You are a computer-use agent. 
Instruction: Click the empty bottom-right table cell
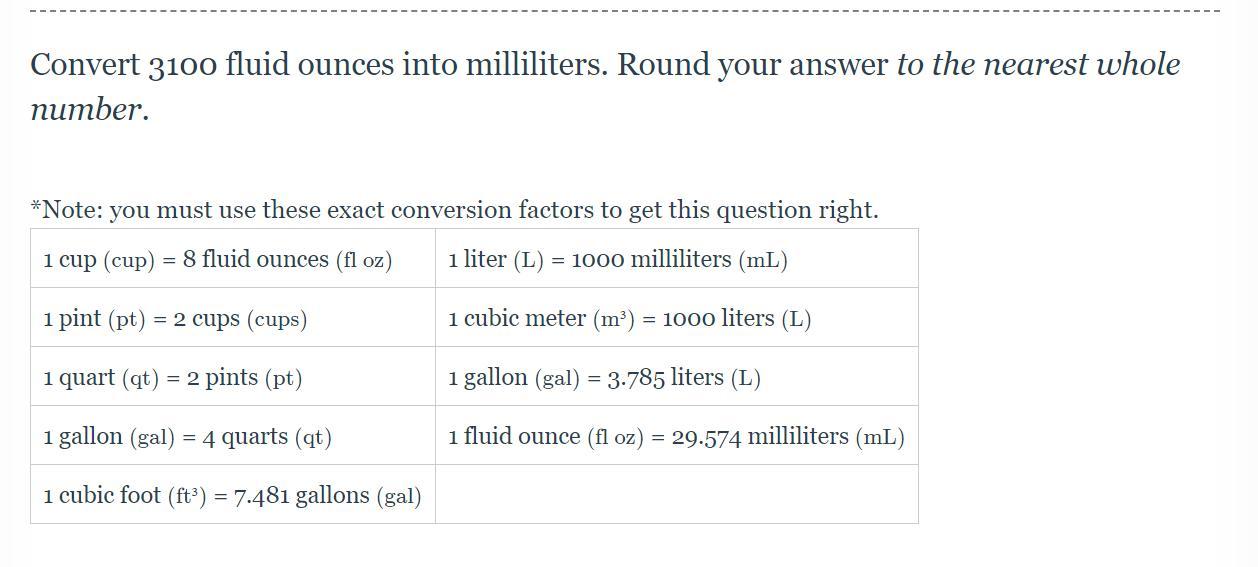(676, 494)
